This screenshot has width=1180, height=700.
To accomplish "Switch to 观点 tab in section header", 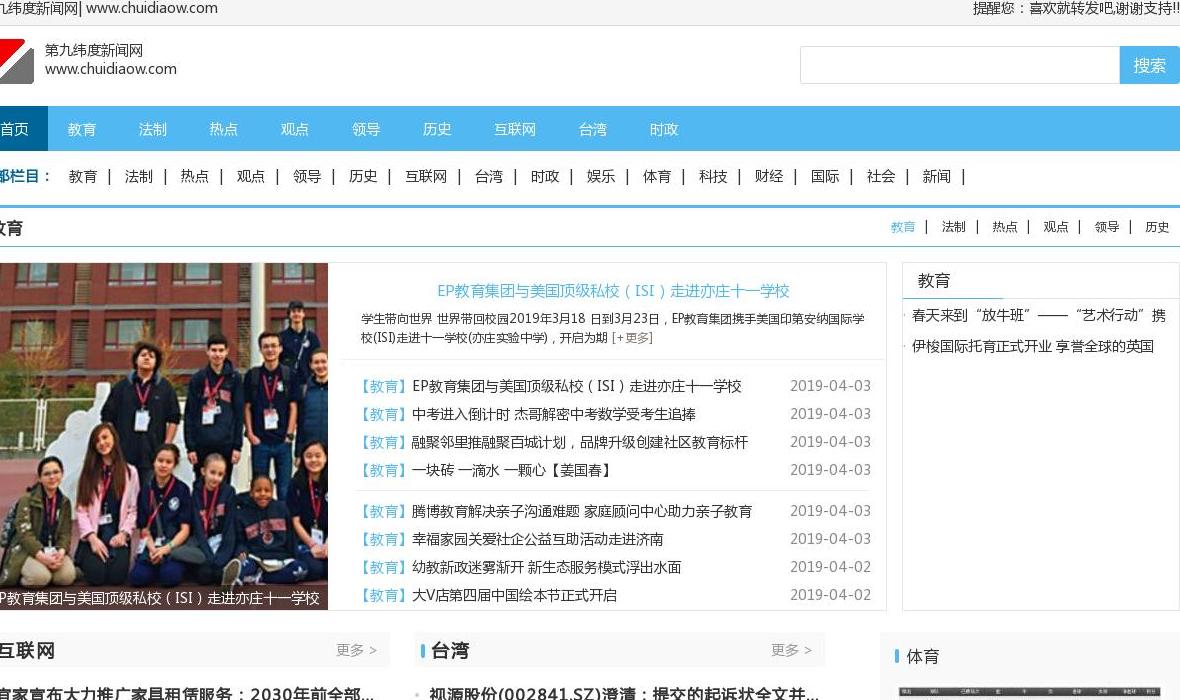I will pos(1056,227).
